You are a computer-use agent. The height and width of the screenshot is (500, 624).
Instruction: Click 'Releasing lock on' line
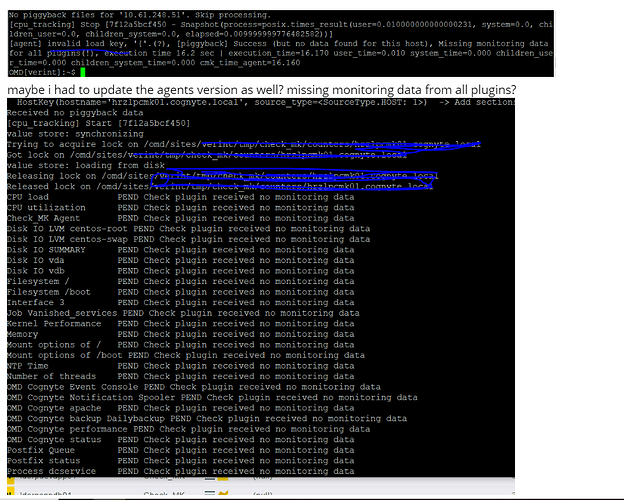(222, 176)
